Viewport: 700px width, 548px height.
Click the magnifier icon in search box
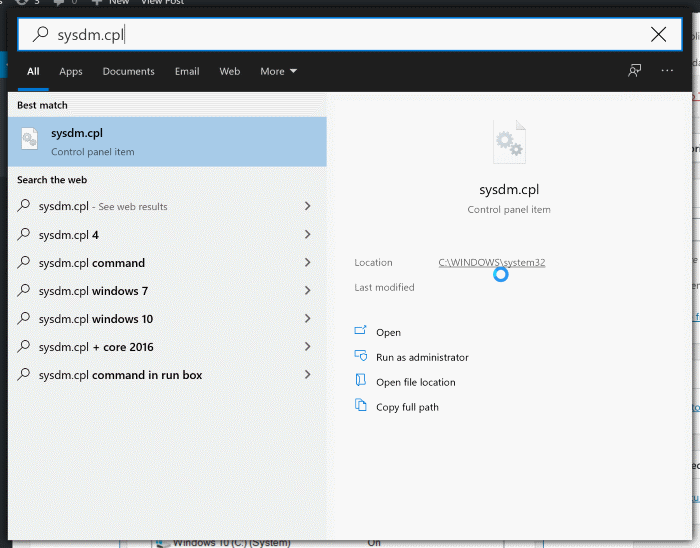(41, 34)
